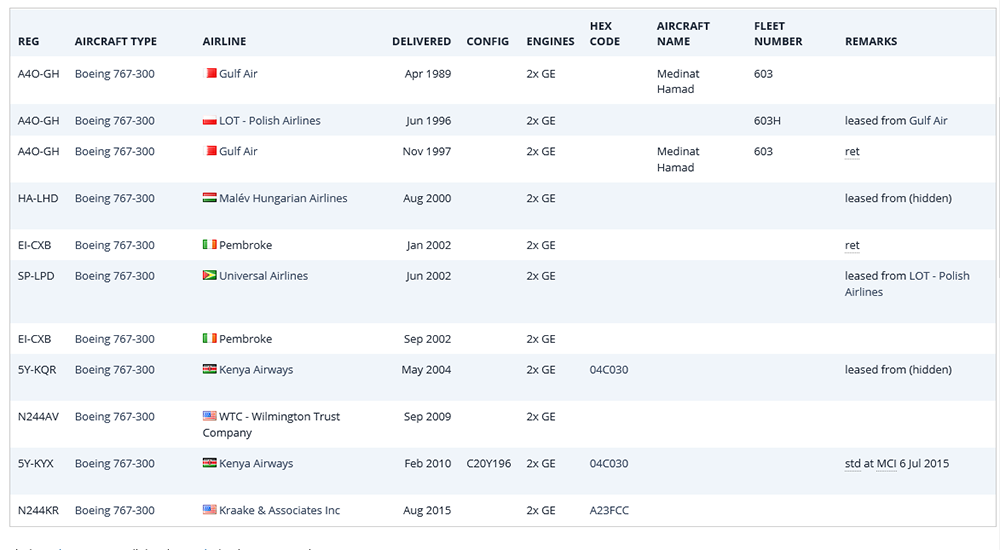
Task: Click Medinat Hamad name in Apr 1989 row
Action: (678, 81)
